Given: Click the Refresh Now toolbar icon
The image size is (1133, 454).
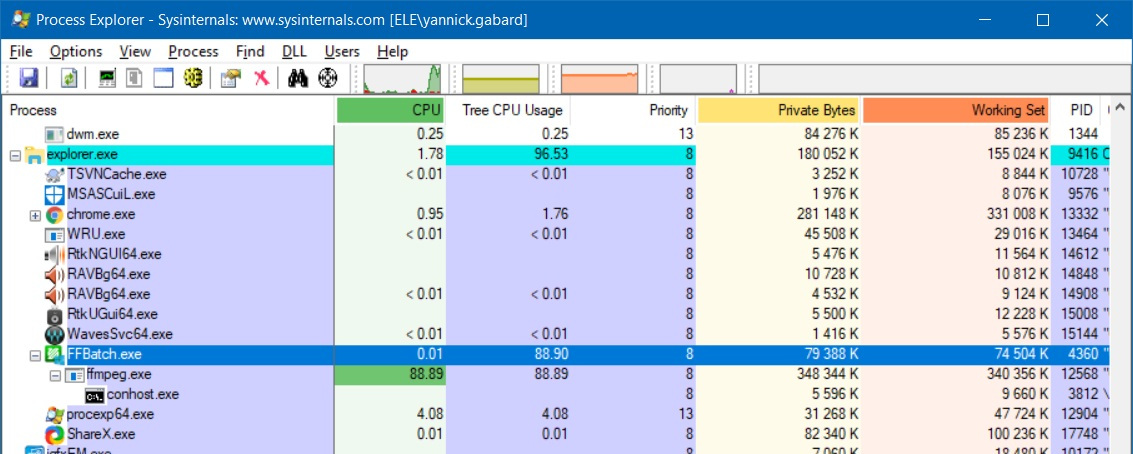Looking at the screenshot, I should click(69, 78).
